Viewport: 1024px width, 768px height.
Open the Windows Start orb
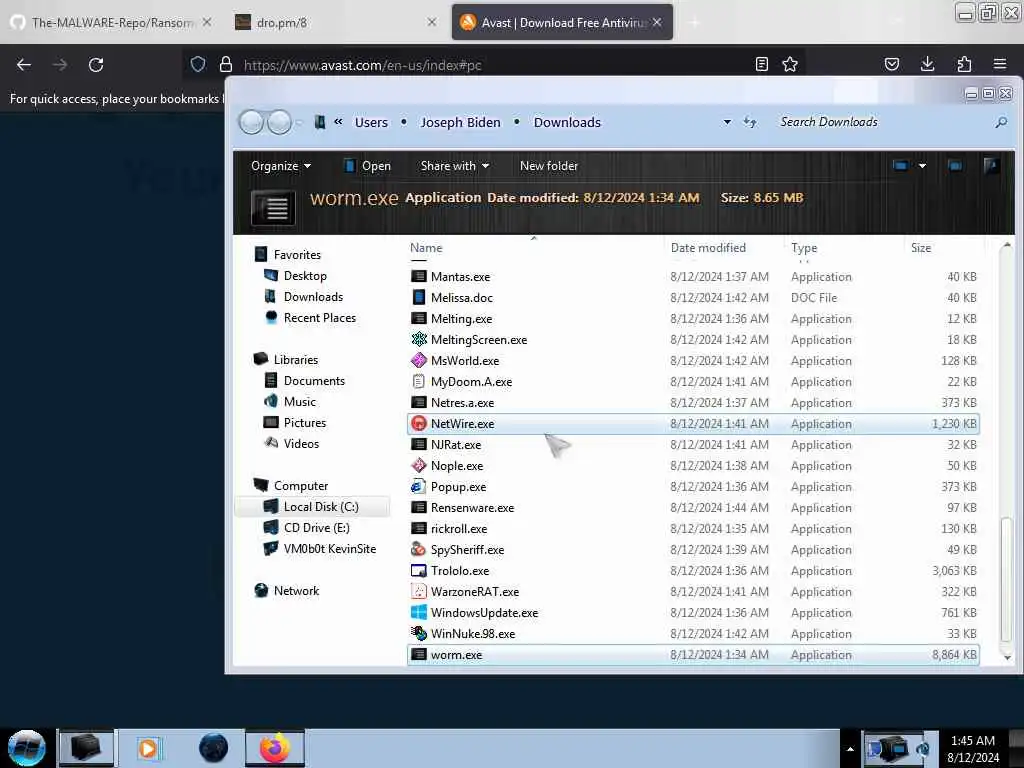tap(27, 748)
